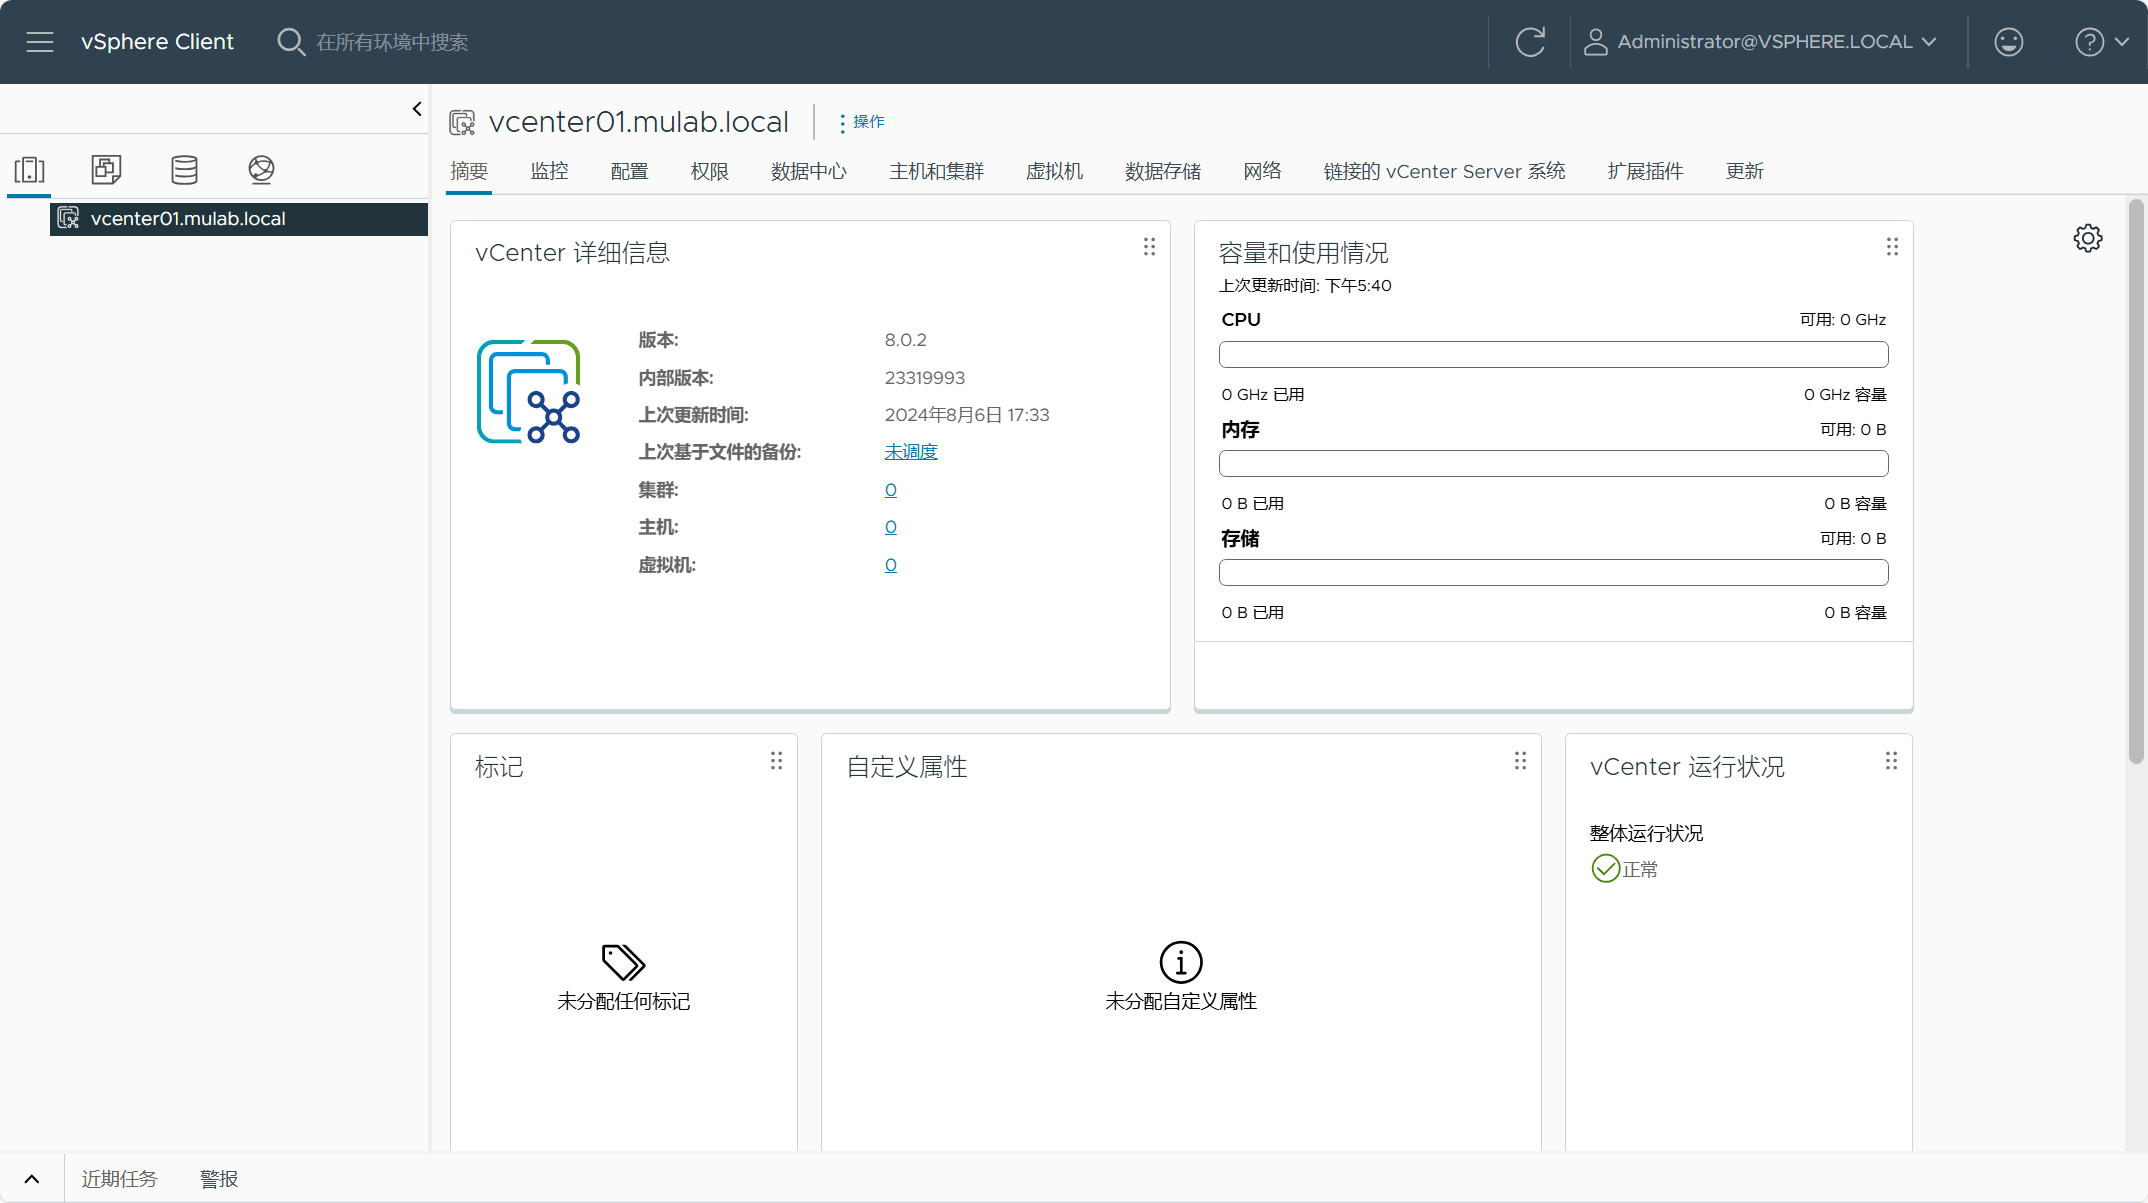Screen dimensions: 2148x1203
Task: Switch to the 数据中心 tab
Action: [x=809, y=171]
